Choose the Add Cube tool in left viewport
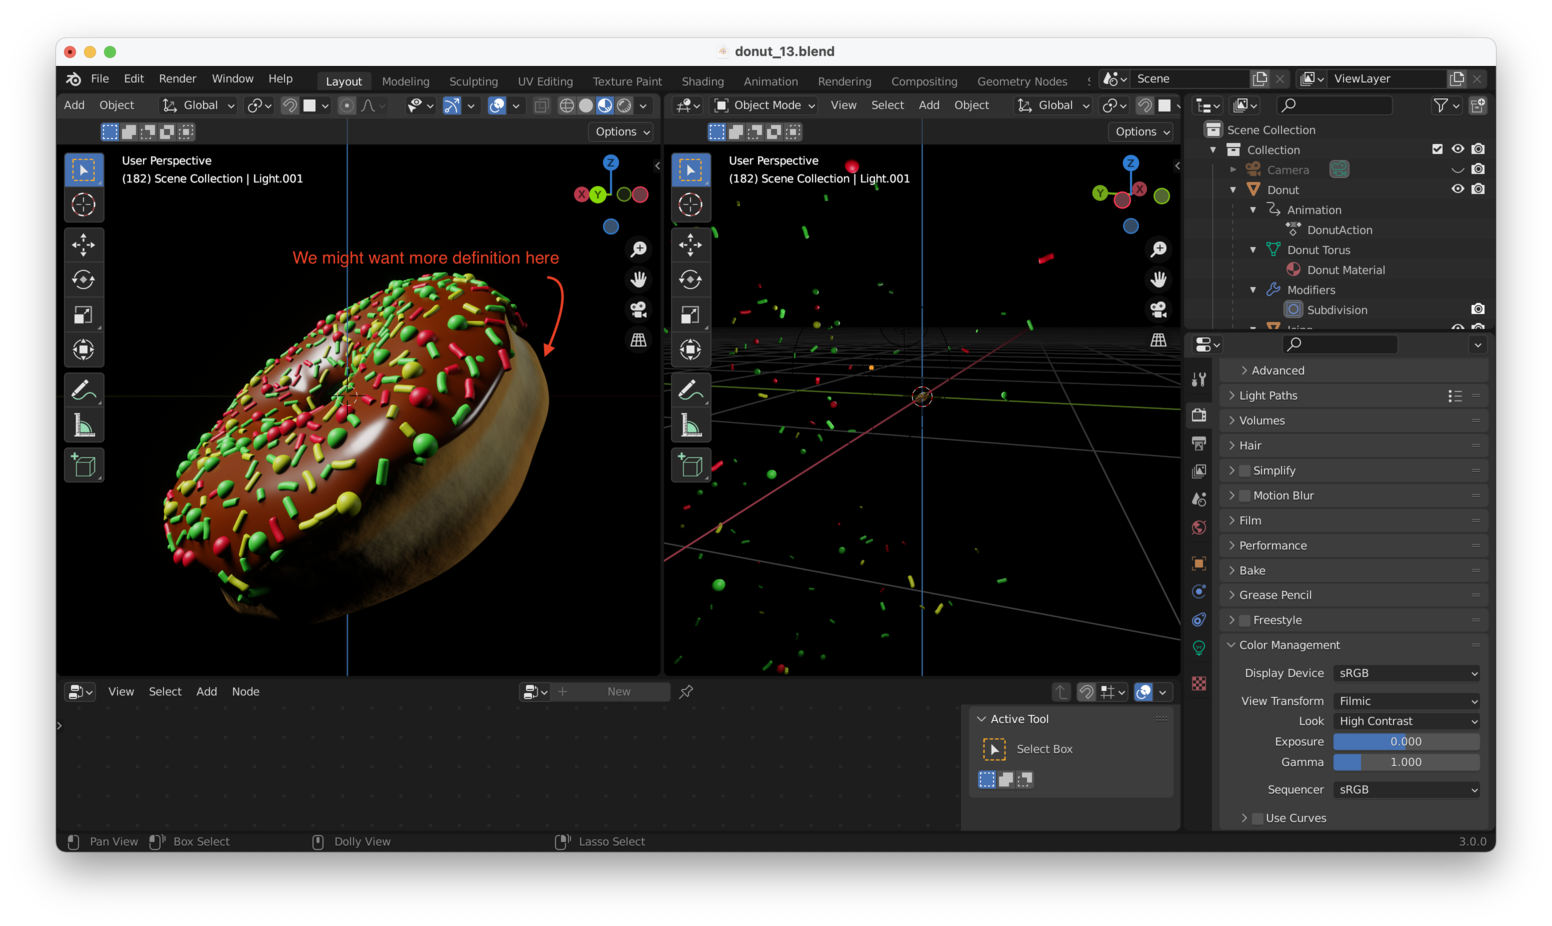This screenshot has height=926, width=1552. (84, 465)
